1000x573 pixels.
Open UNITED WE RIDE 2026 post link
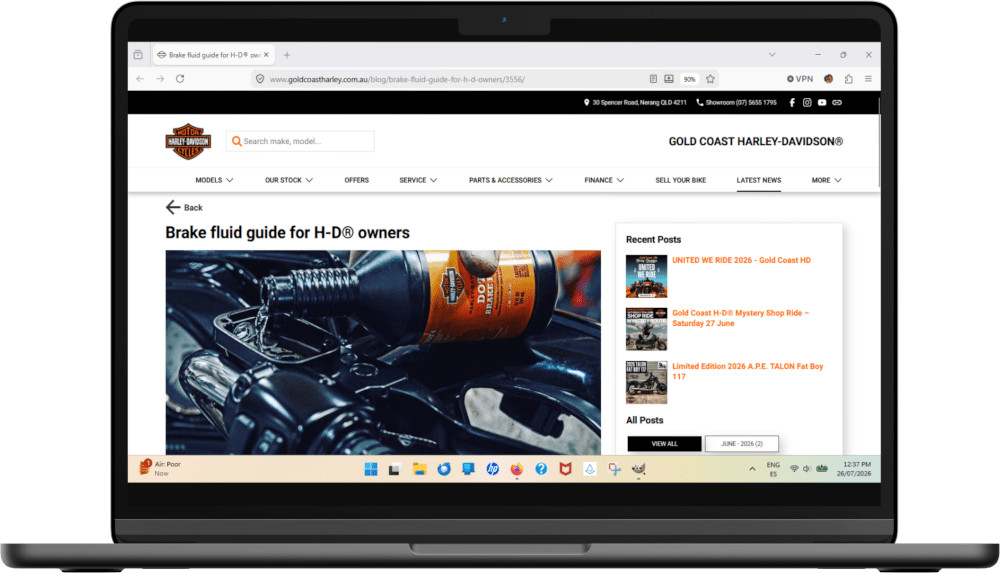click(741, 260)
